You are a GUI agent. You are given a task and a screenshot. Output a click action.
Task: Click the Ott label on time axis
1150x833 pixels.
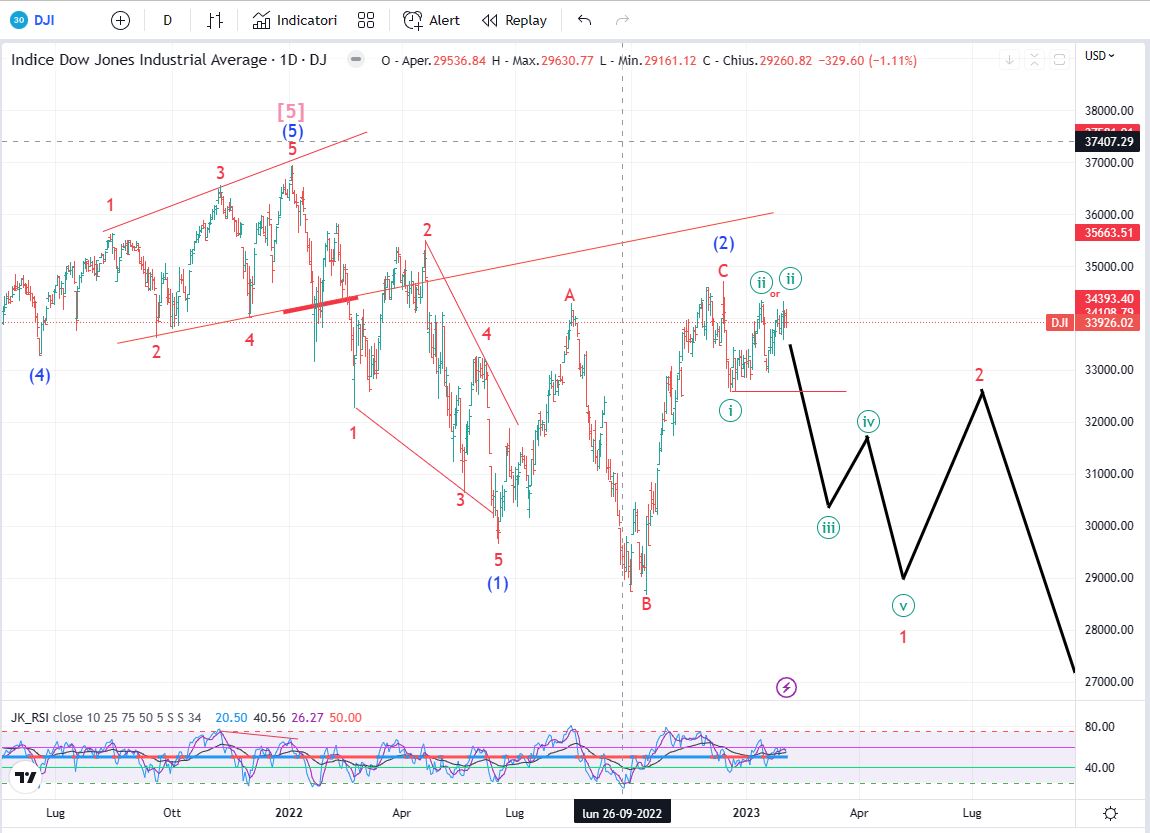point(172,812)
